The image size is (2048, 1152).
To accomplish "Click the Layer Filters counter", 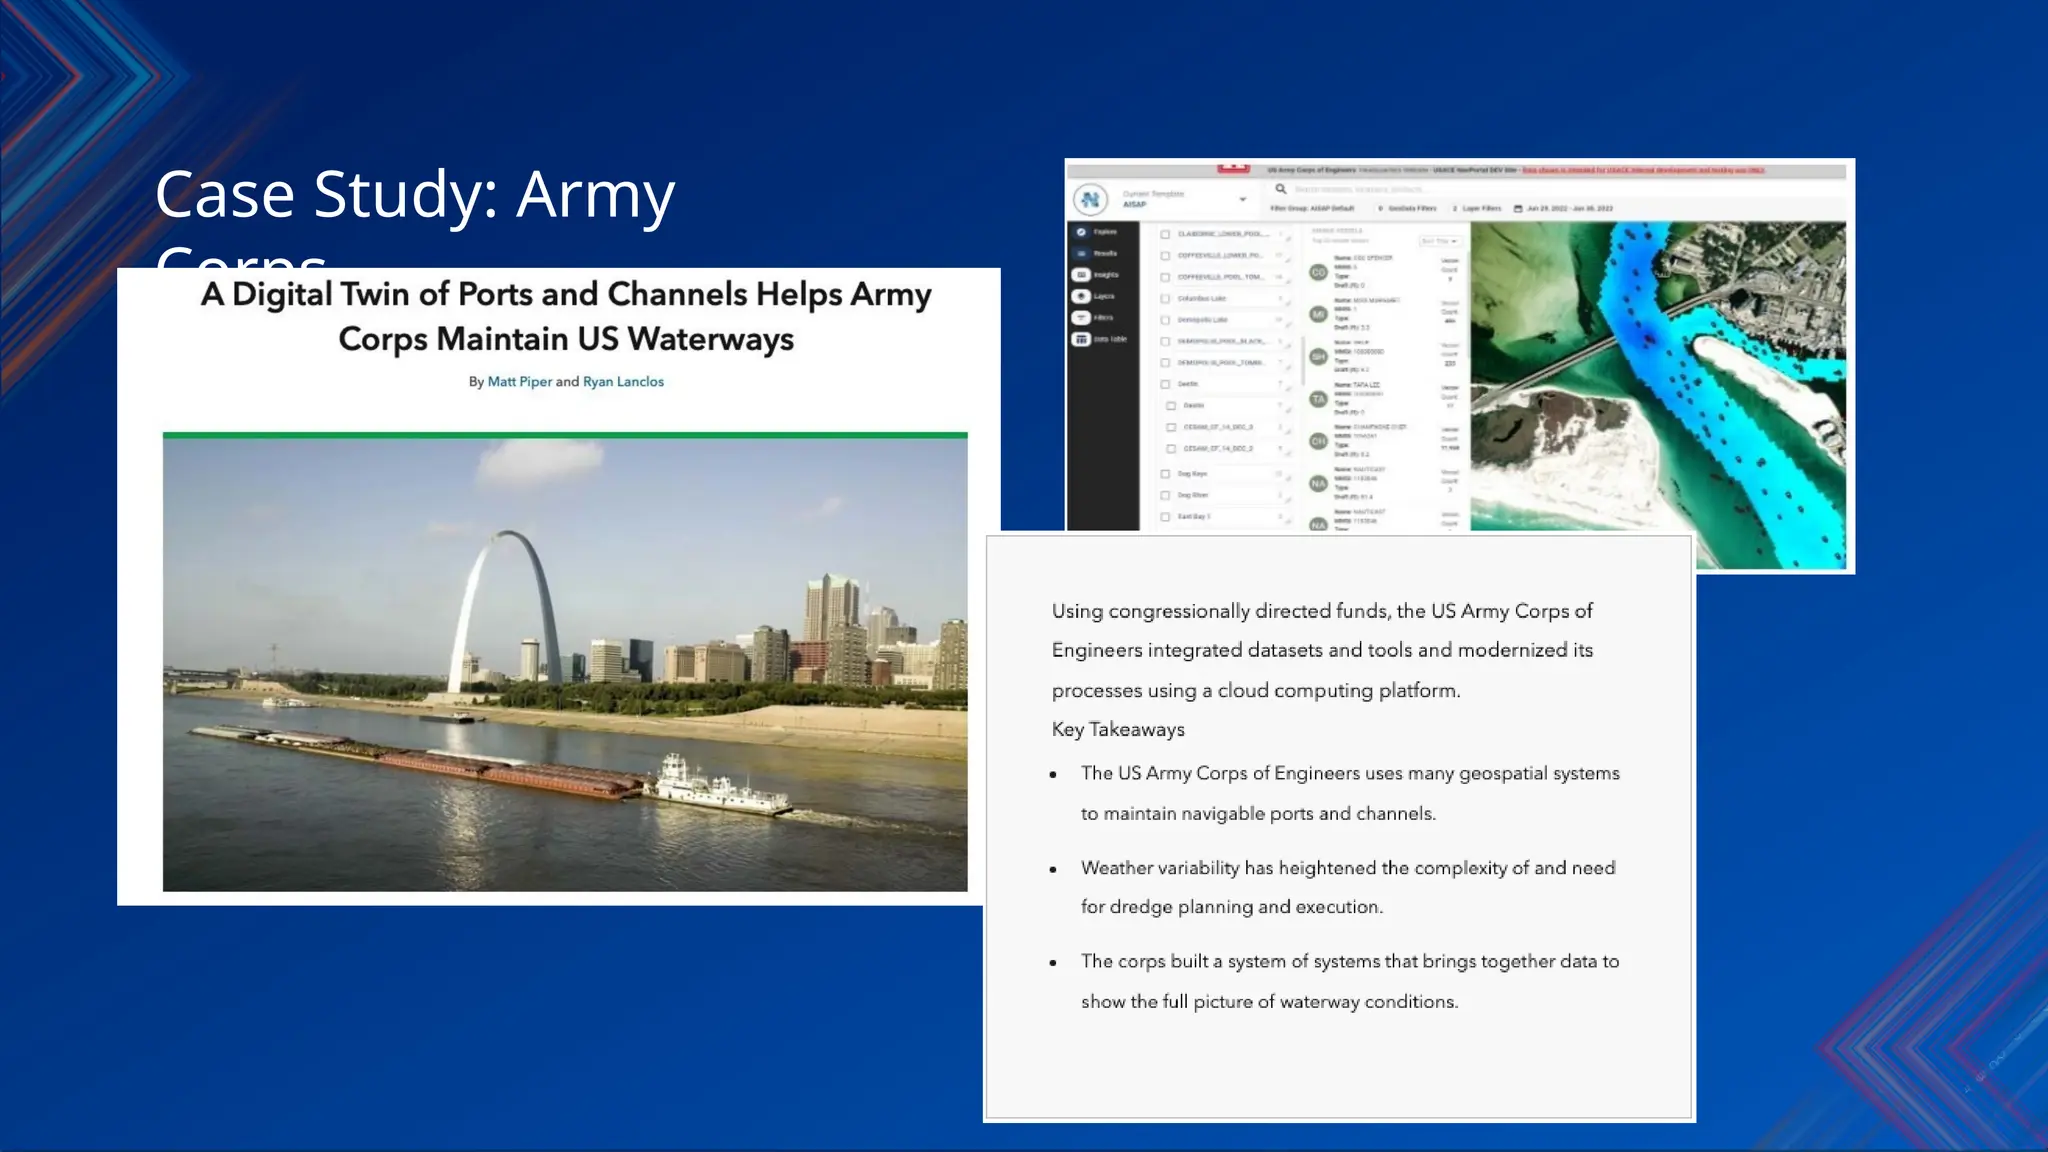I will click(1477, 208).
